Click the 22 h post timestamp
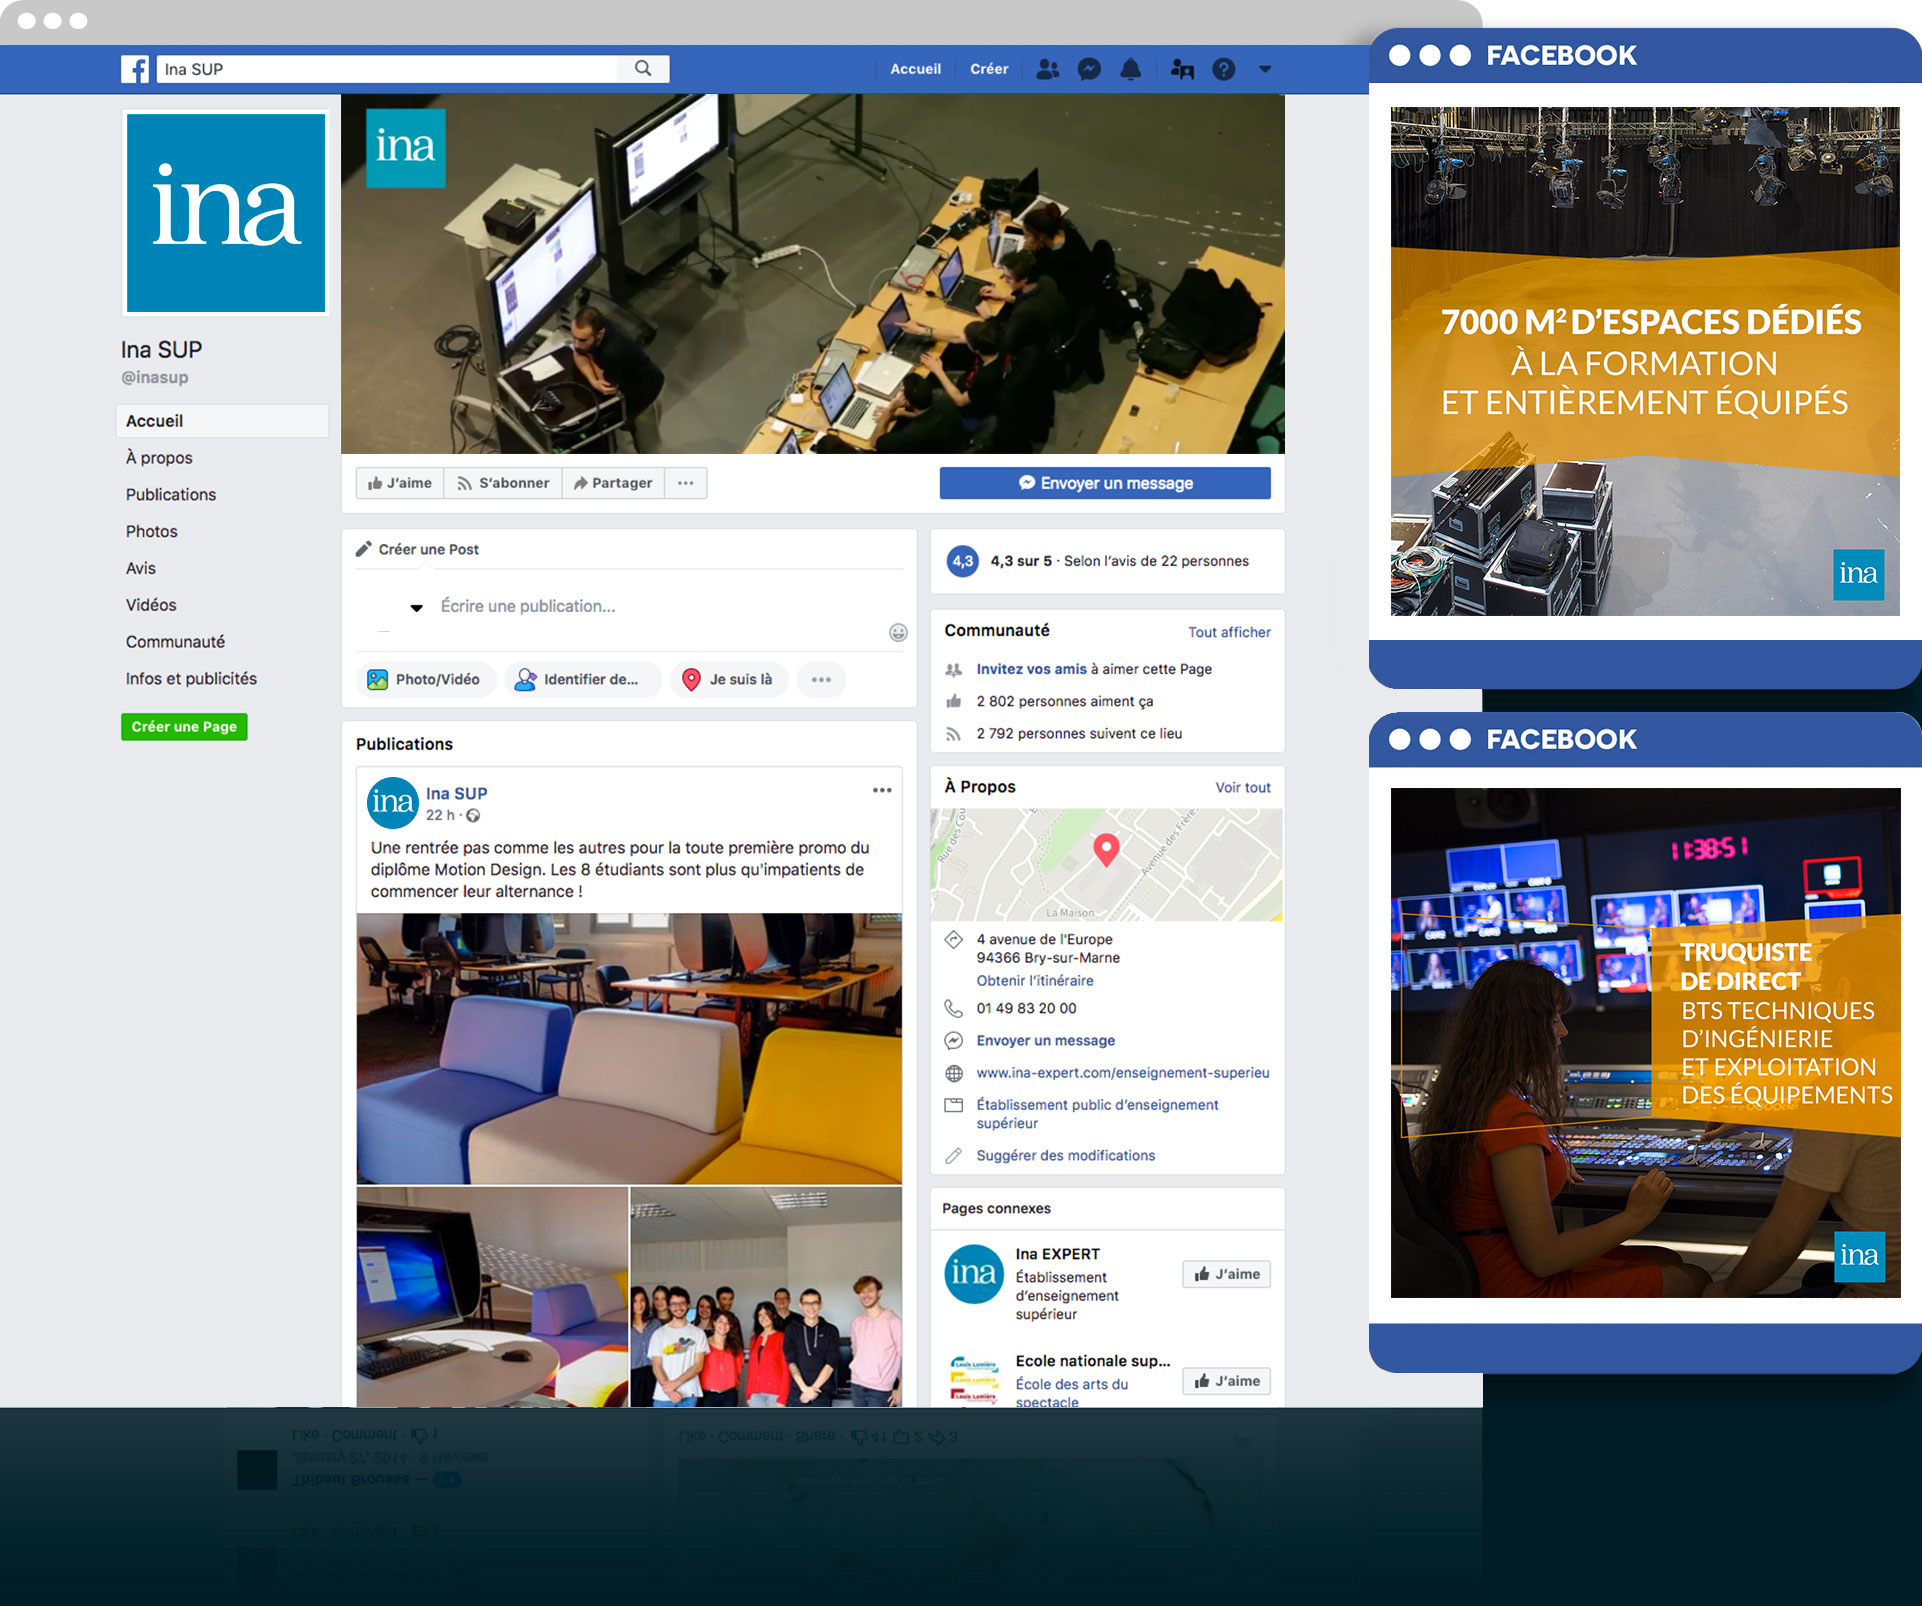 click(440, 815)
